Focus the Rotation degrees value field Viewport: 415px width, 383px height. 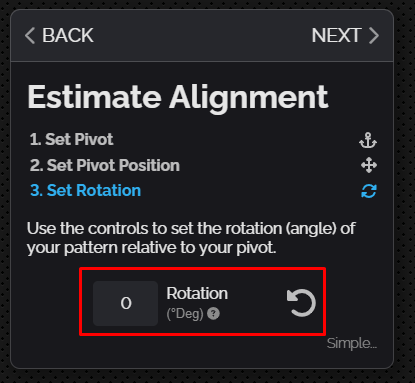(x=126, y=303)
